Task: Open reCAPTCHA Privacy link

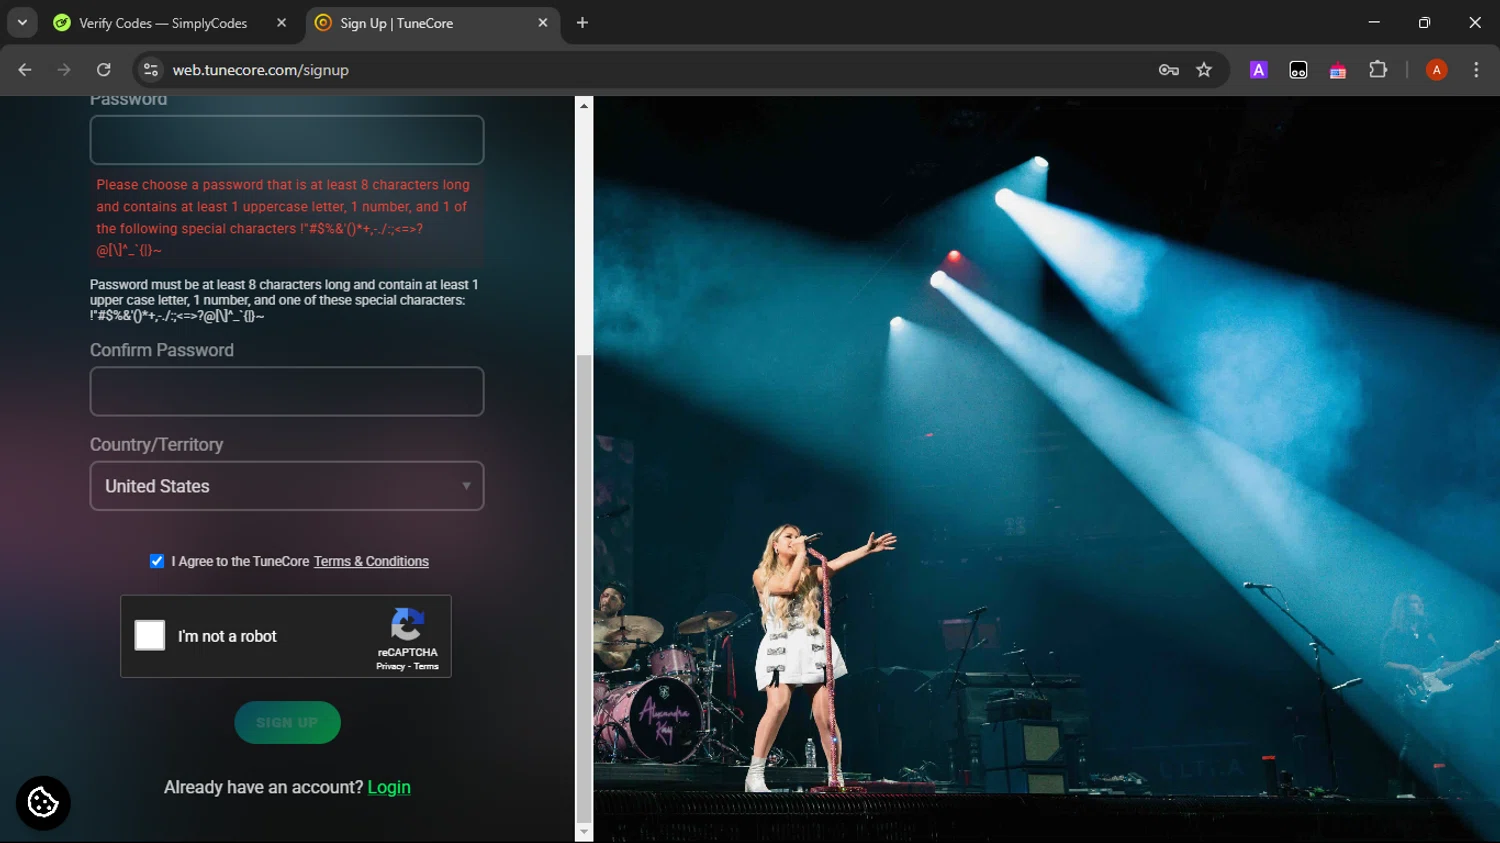Action: point(390,667)
